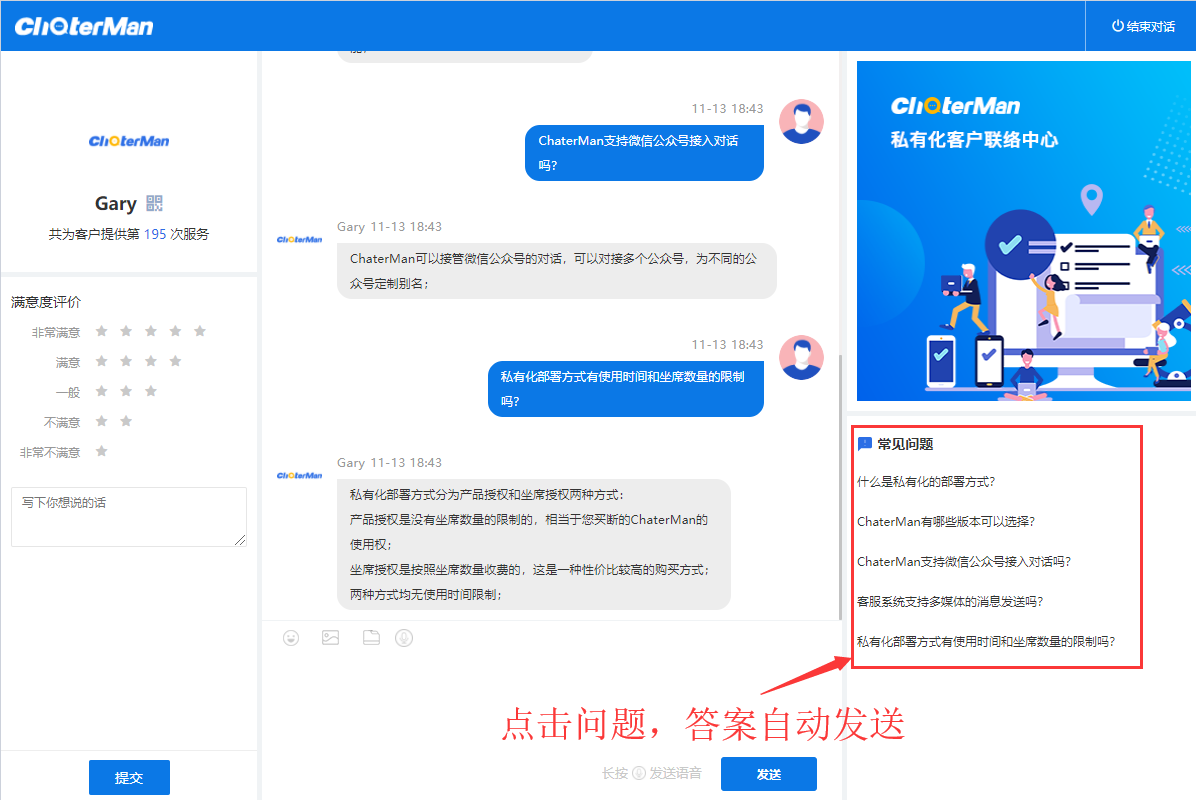Click the send file icon
Image resolution: width=1196 pixels, height=800 pixels.
point(371,638)
